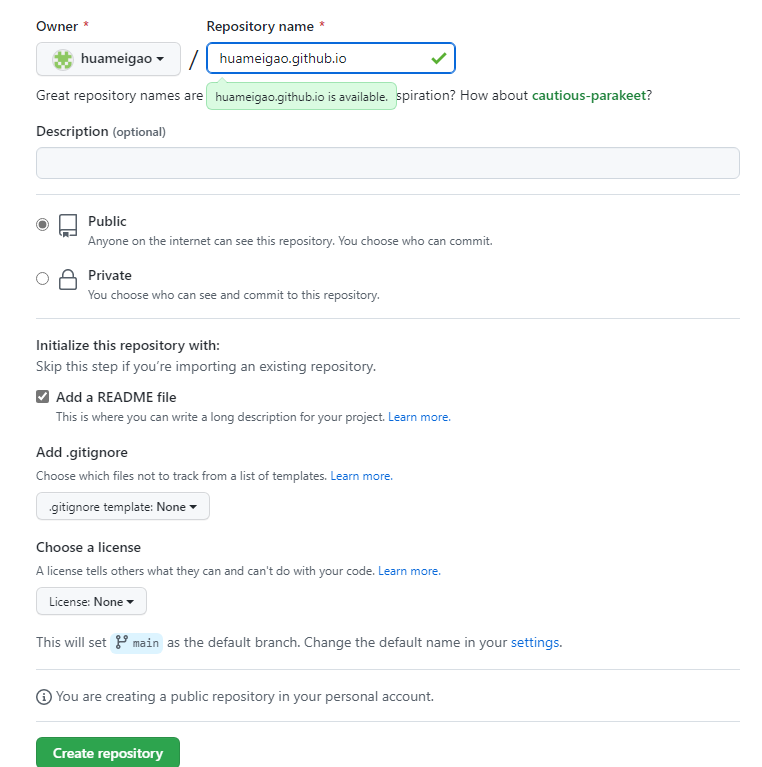Open the License None dropdown
762x767 pixels.
click(92, 602)
